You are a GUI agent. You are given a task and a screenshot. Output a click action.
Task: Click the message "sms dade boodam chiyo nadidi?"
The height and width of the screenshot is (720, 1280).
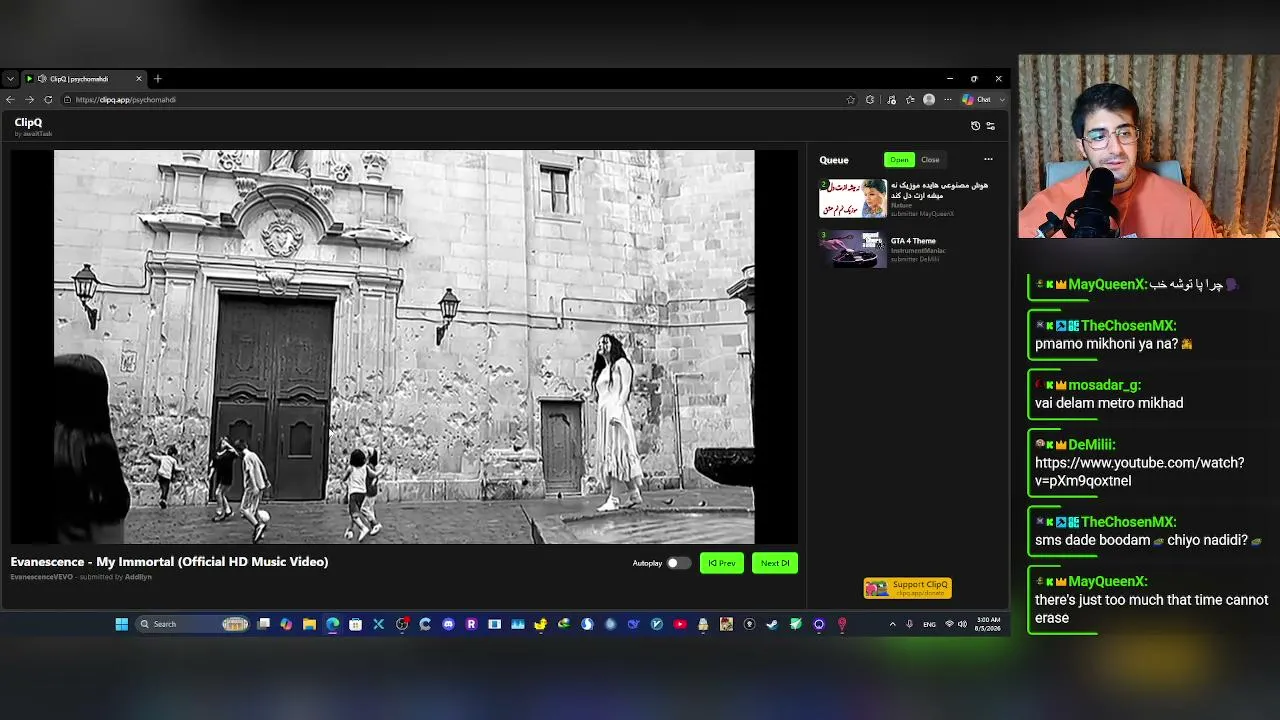1148,540
